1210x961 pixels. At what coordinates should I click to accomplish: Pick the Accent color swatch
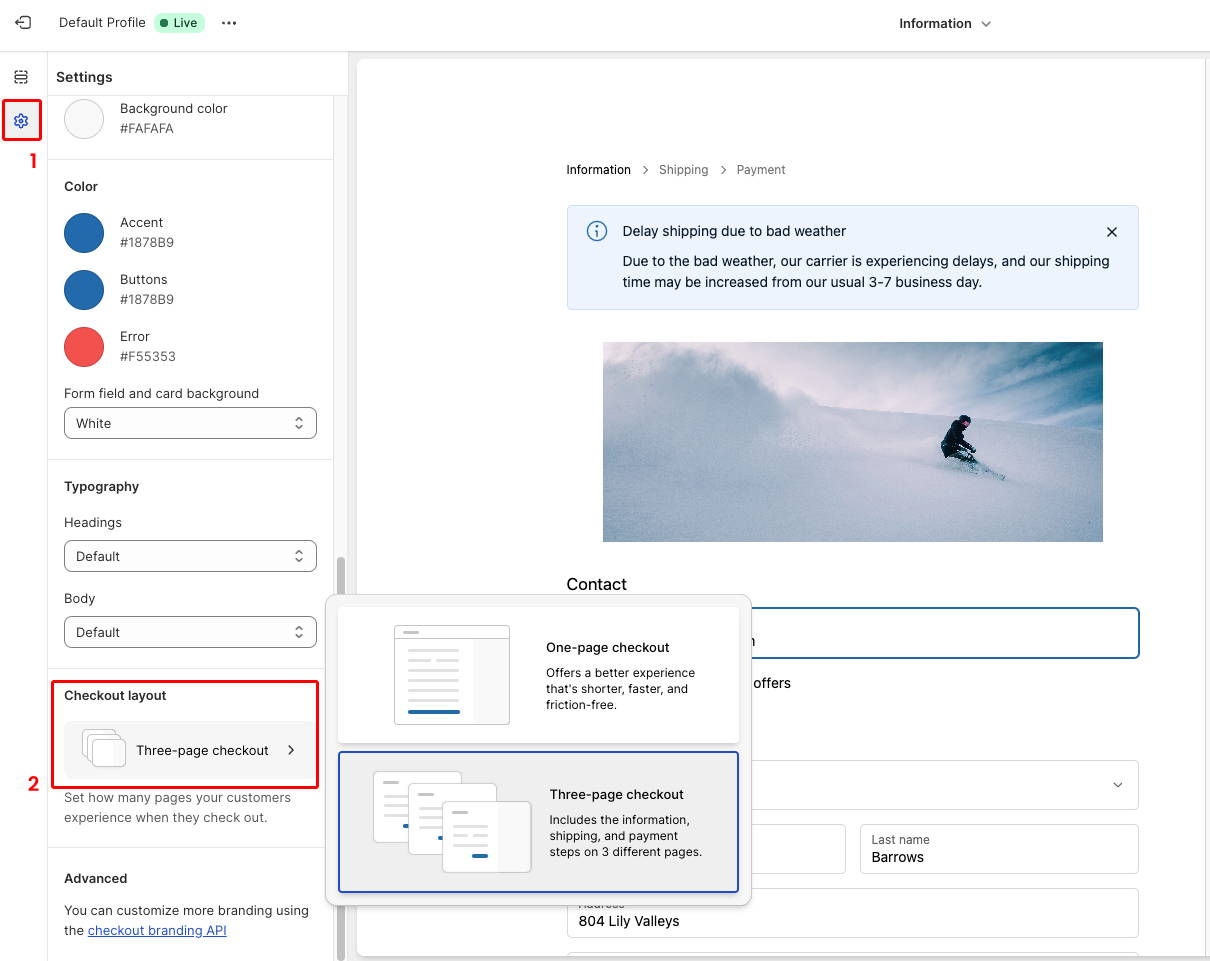click(x=84, y=233)
